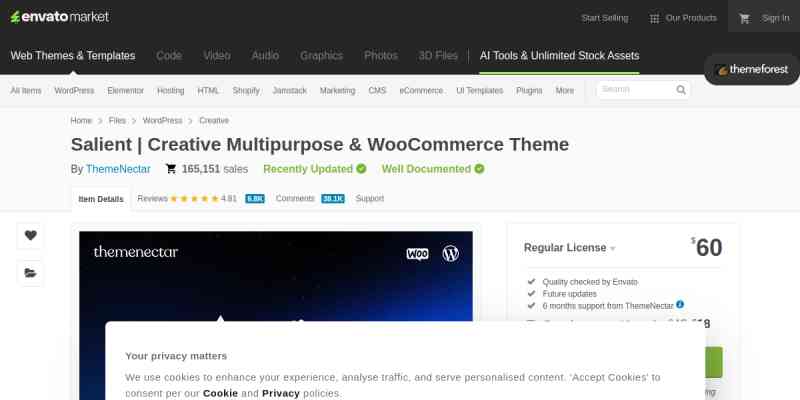800x400 pixels.
Task: Open the ThemeNectar author link
Action: 118,169
